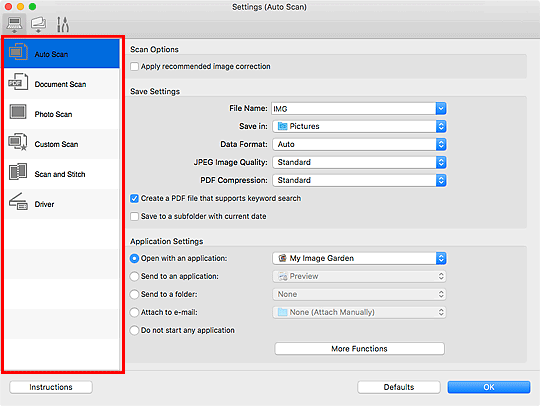Image resolution: width=540 pixels, height=406 pixels.
Task: Open the Send to a folder None dropdown
Action: [x=359, y=294]
